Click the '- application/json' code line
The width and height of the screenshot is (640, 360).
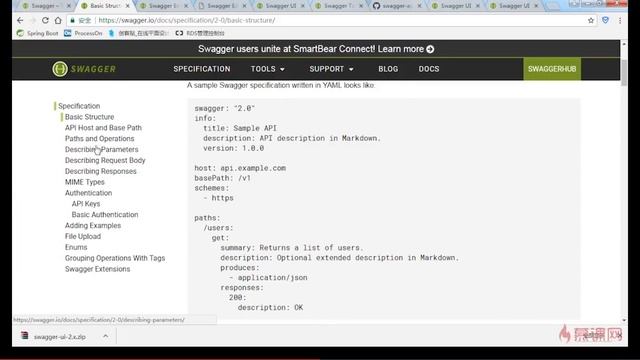[268, 278]
